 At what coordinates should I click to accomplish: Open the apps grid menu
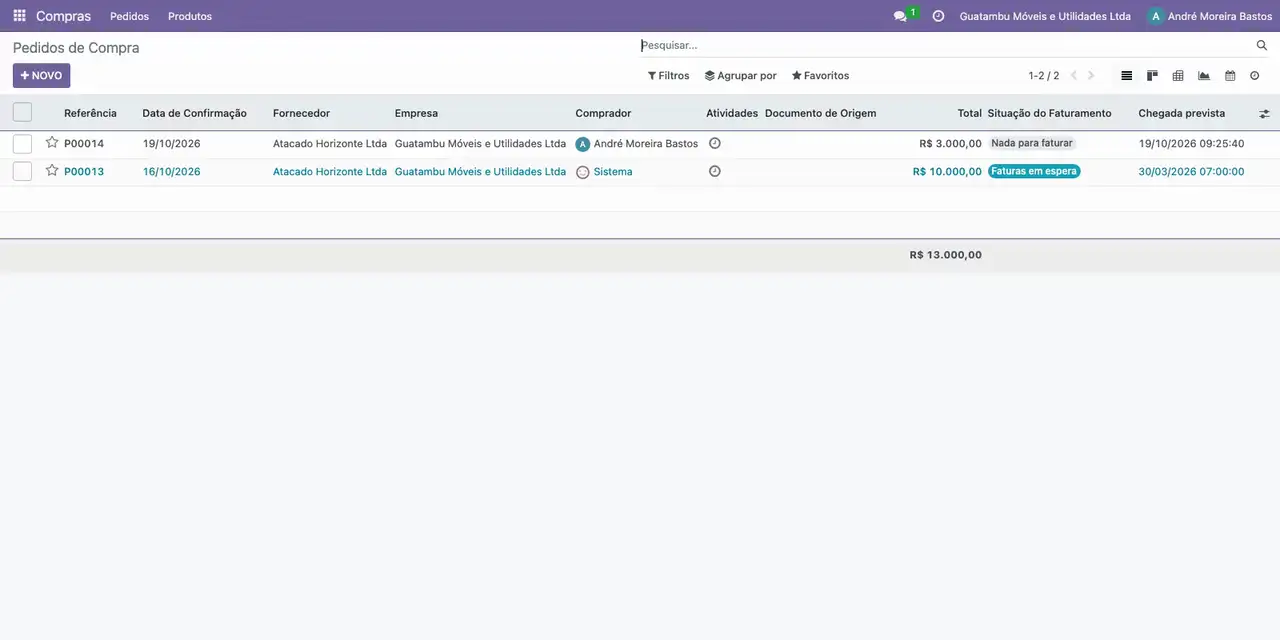[19, 16]
